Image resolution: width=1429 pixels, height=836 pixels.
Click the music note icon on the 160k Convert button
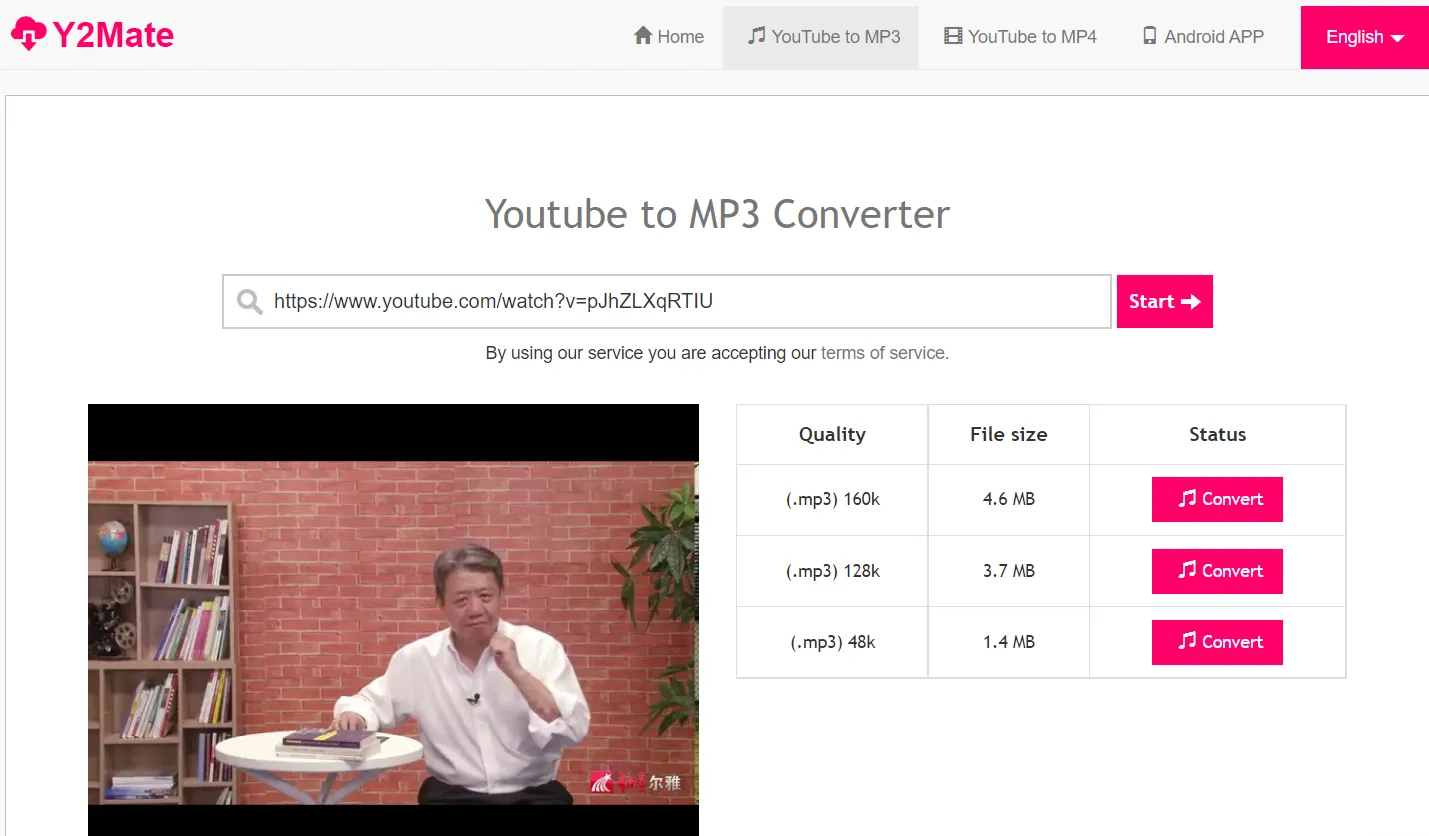pyautogui.click(x=1187, y=498)
